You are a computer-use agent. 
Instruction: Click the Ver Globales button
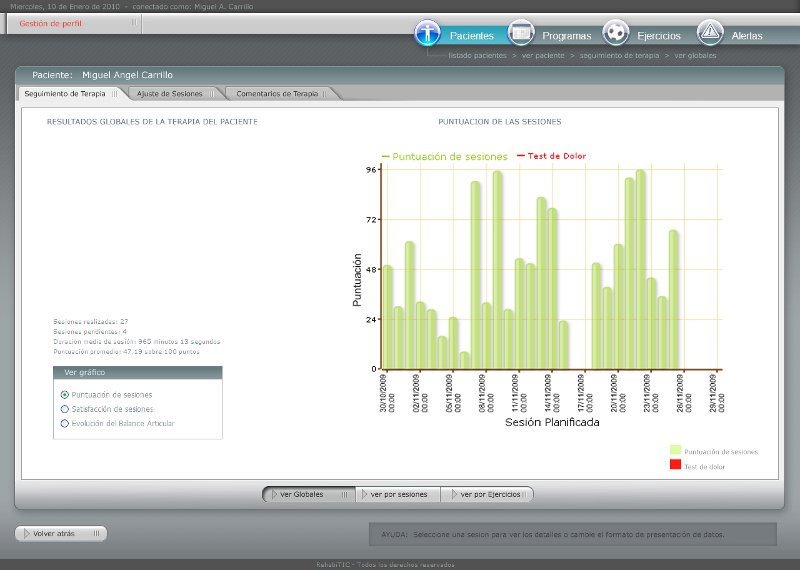tap(309, 494)
